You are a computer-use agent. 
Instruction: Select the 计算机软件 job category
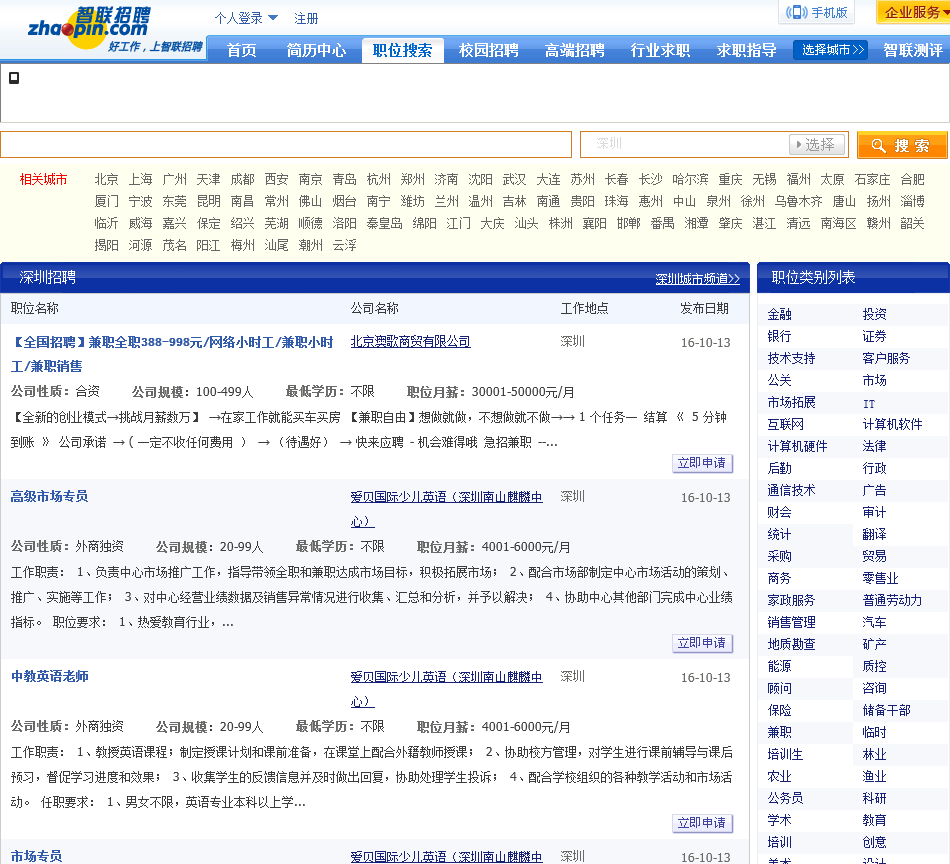(892, 424)
